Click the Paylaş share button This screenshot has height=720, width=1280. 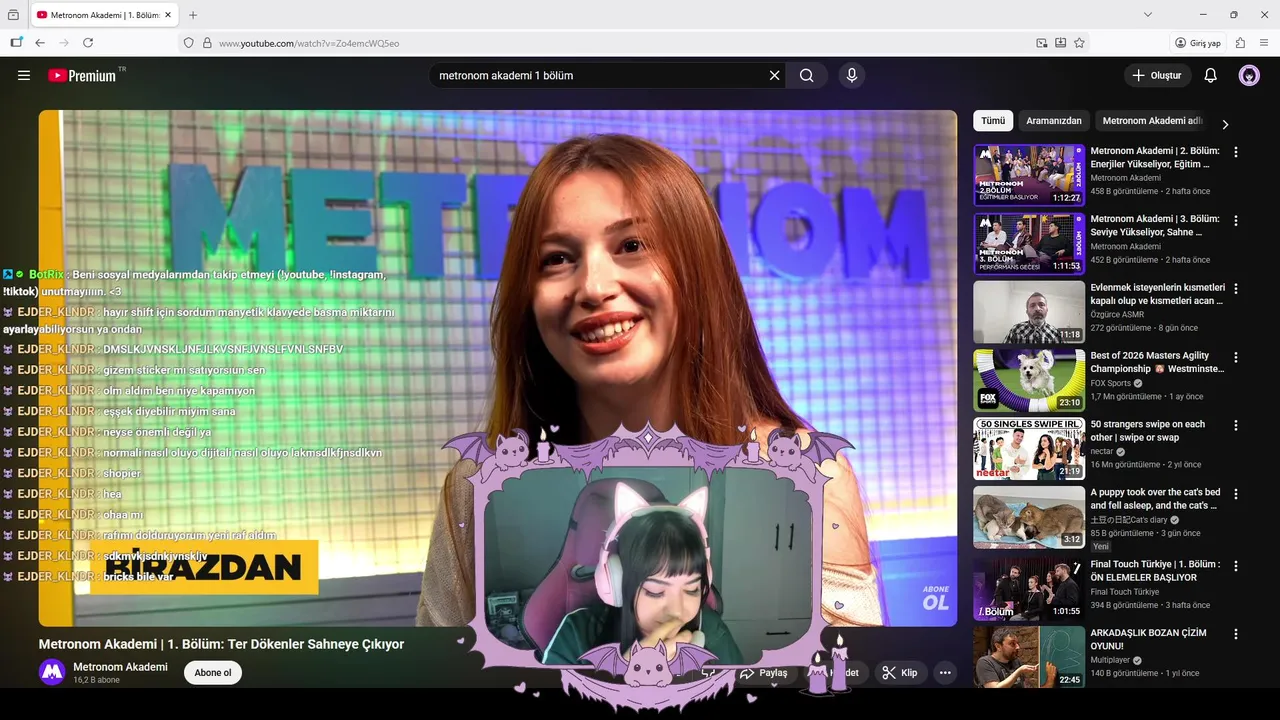[x=764, y=673]
